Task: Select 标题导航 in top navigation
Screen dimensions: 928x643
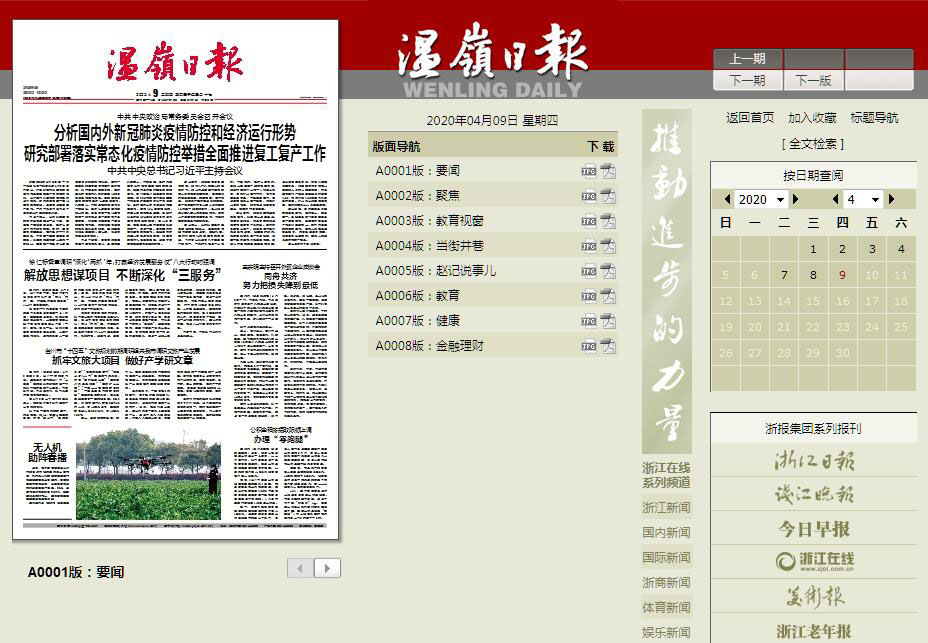Action: point(874,118)
